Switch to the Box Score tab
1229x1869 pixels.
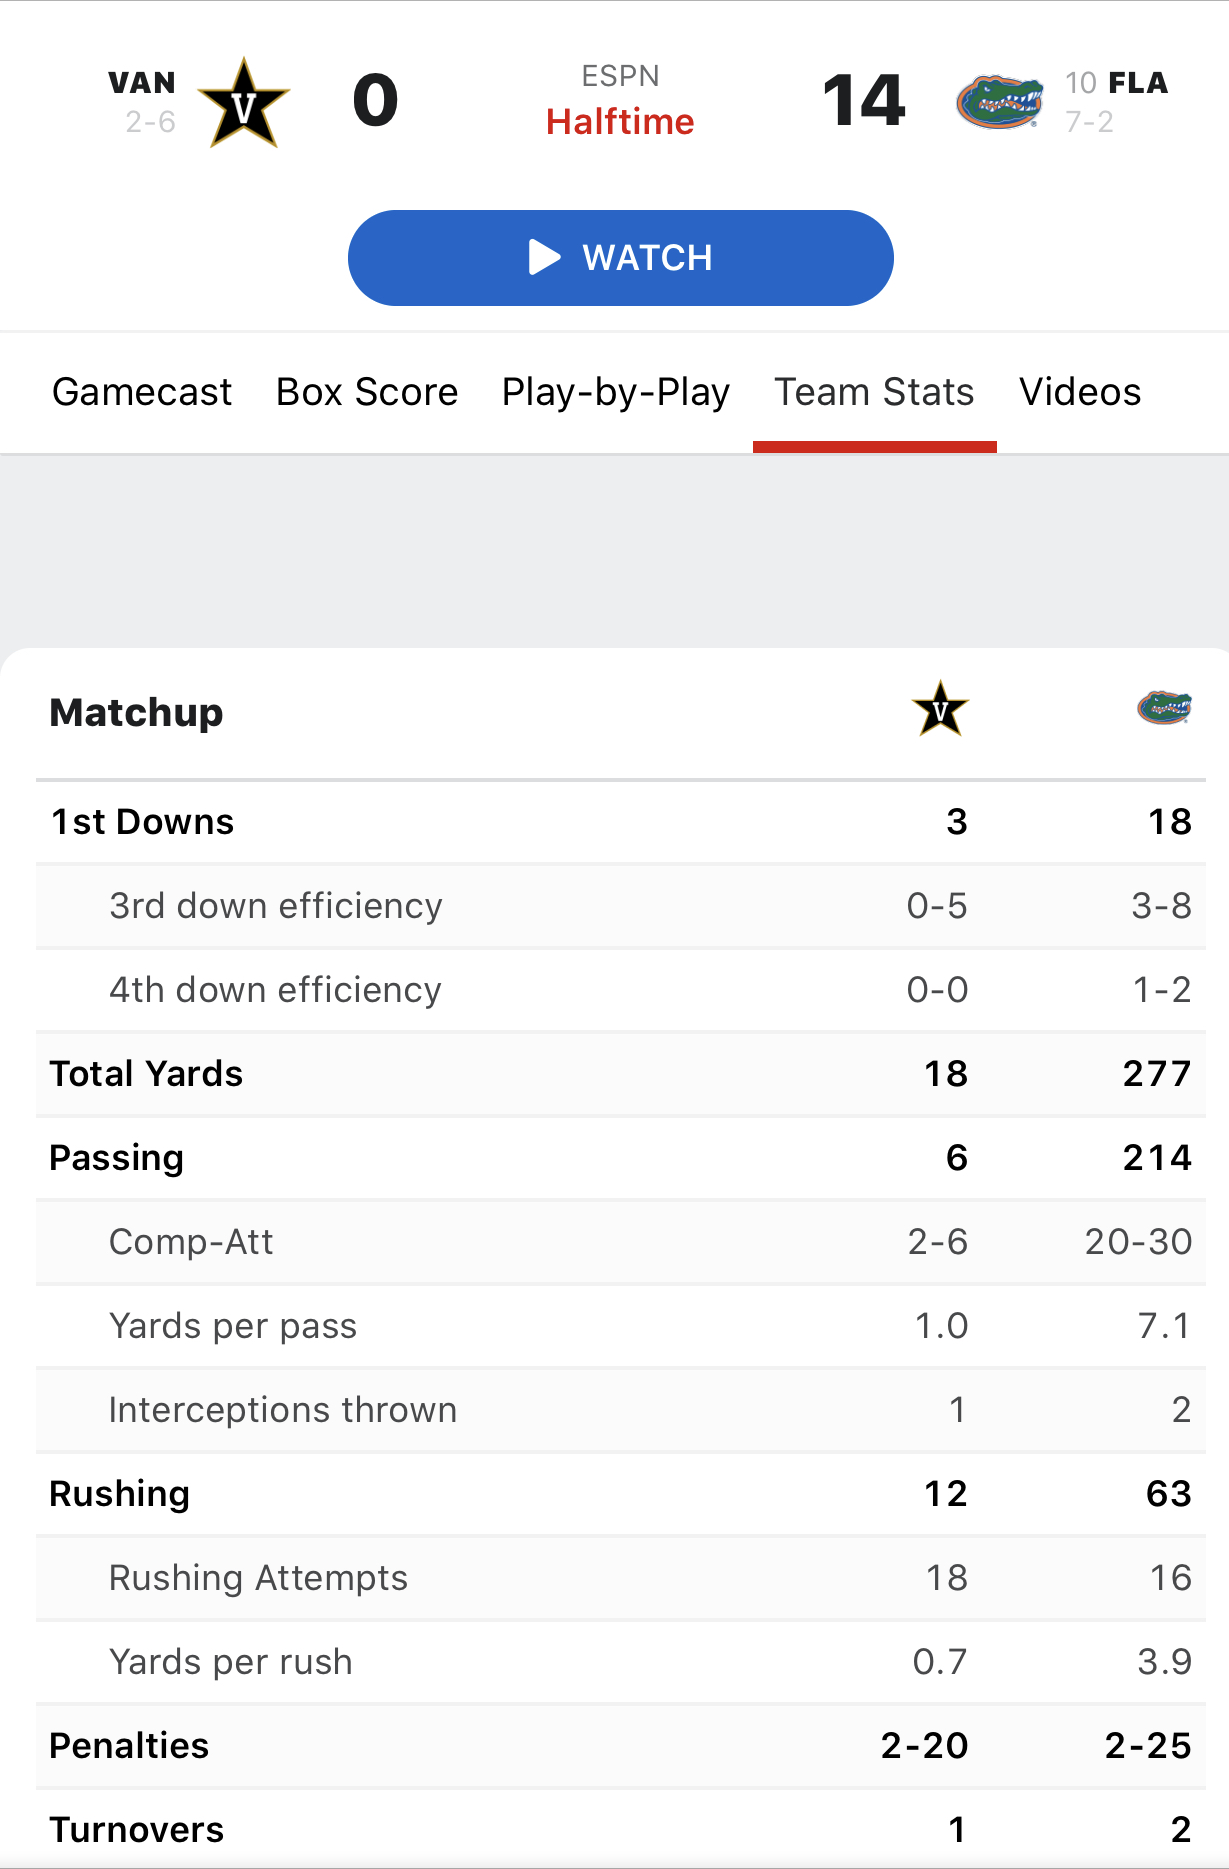point(367,392)
